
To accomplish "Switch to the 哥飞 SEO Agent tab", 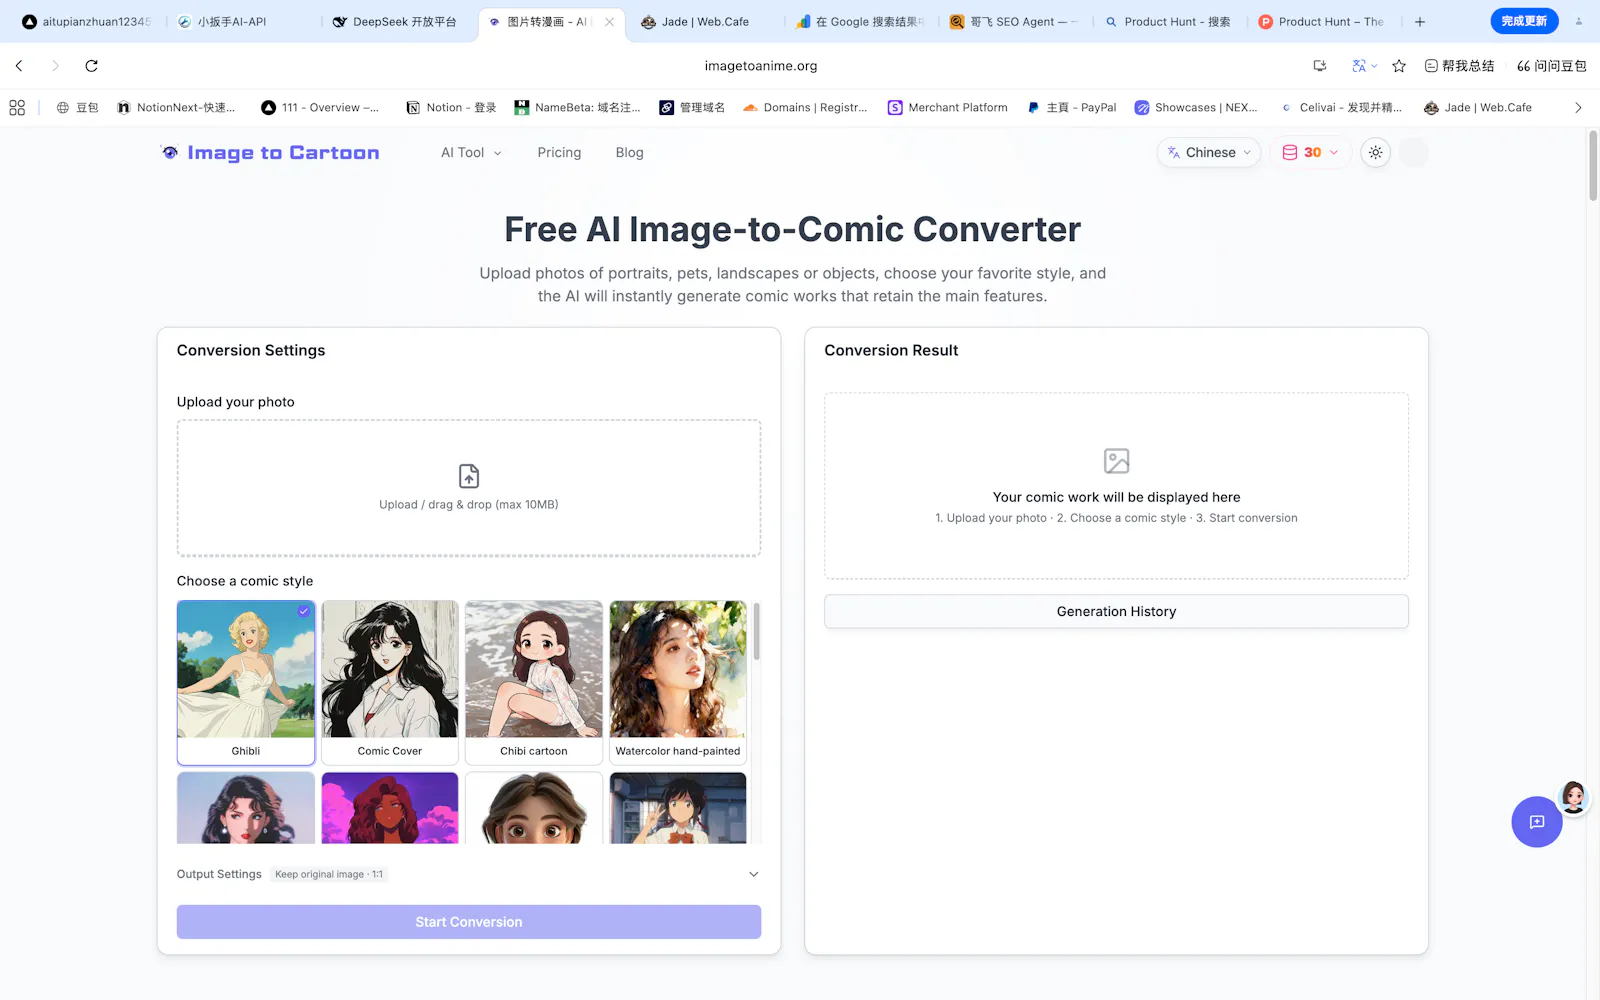I will click(1013, 22).
